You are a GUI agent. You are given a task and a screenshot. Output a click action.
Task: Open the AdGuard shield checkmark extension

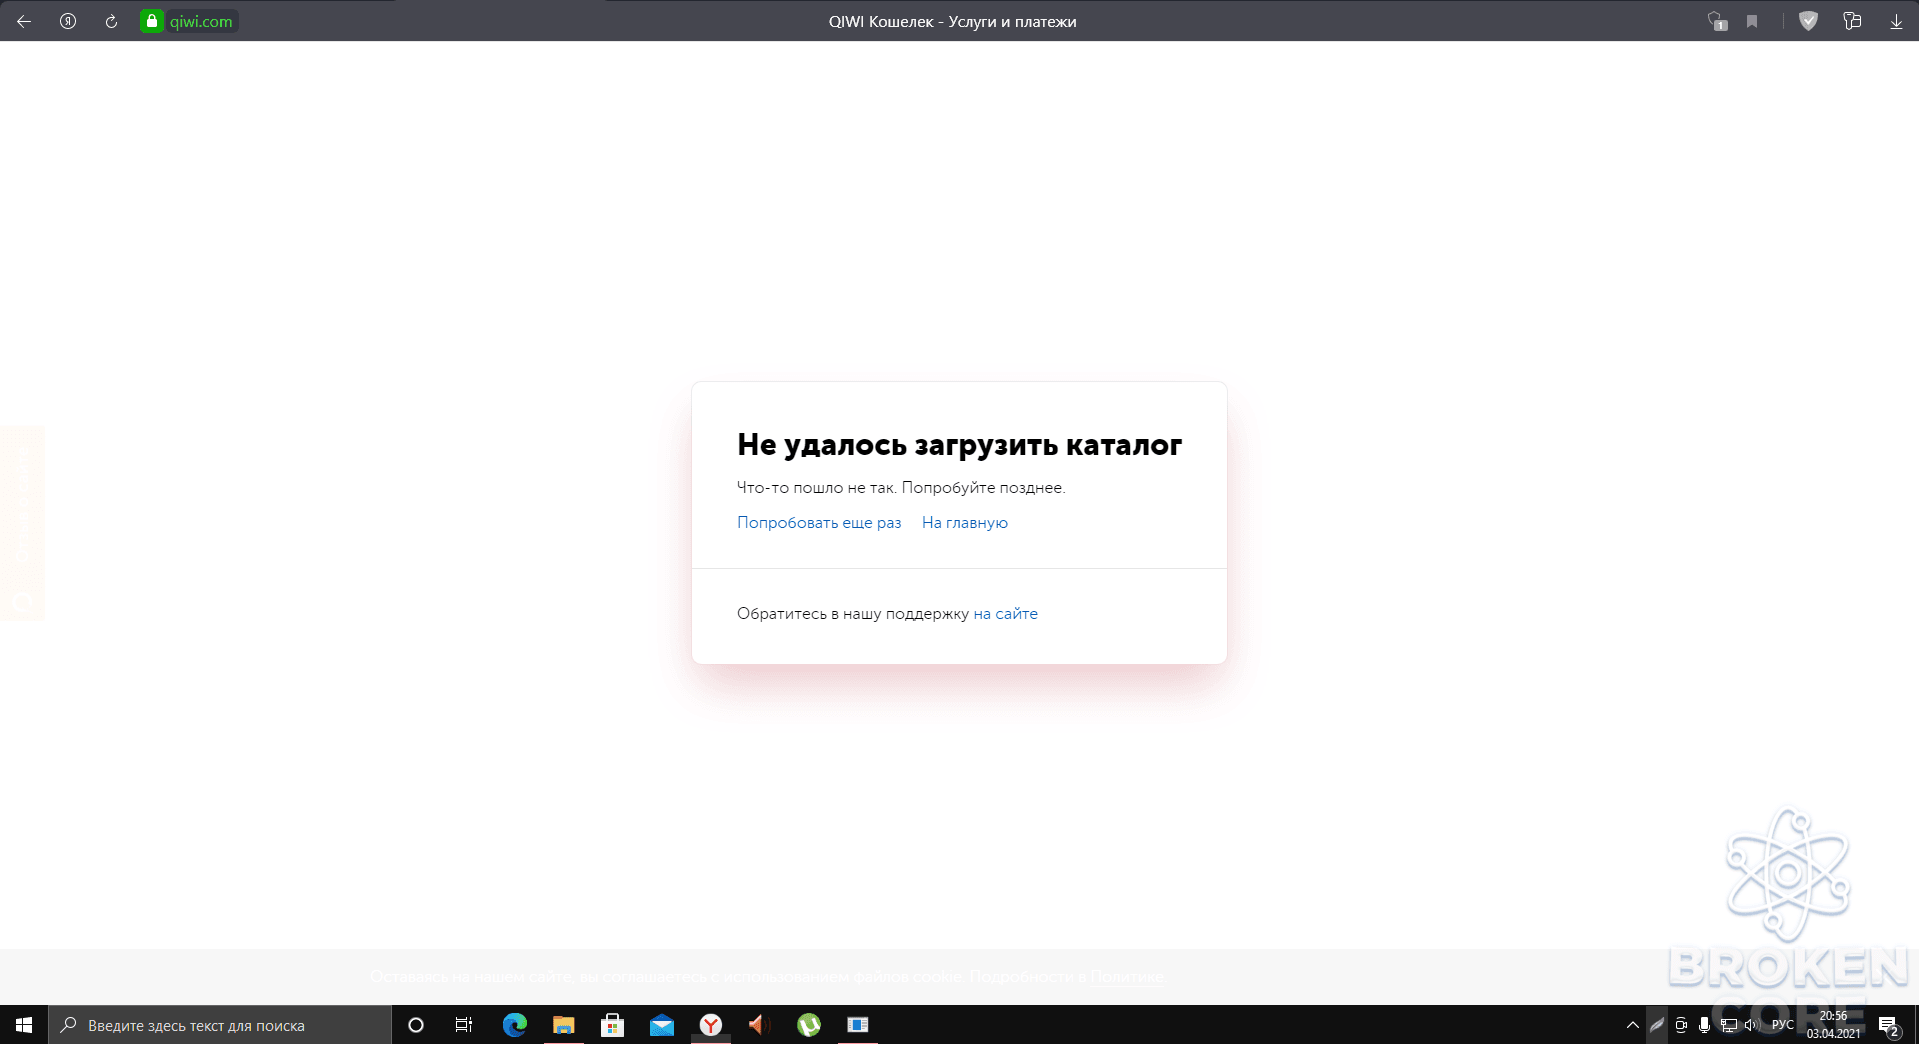[x=1808, y=21]
